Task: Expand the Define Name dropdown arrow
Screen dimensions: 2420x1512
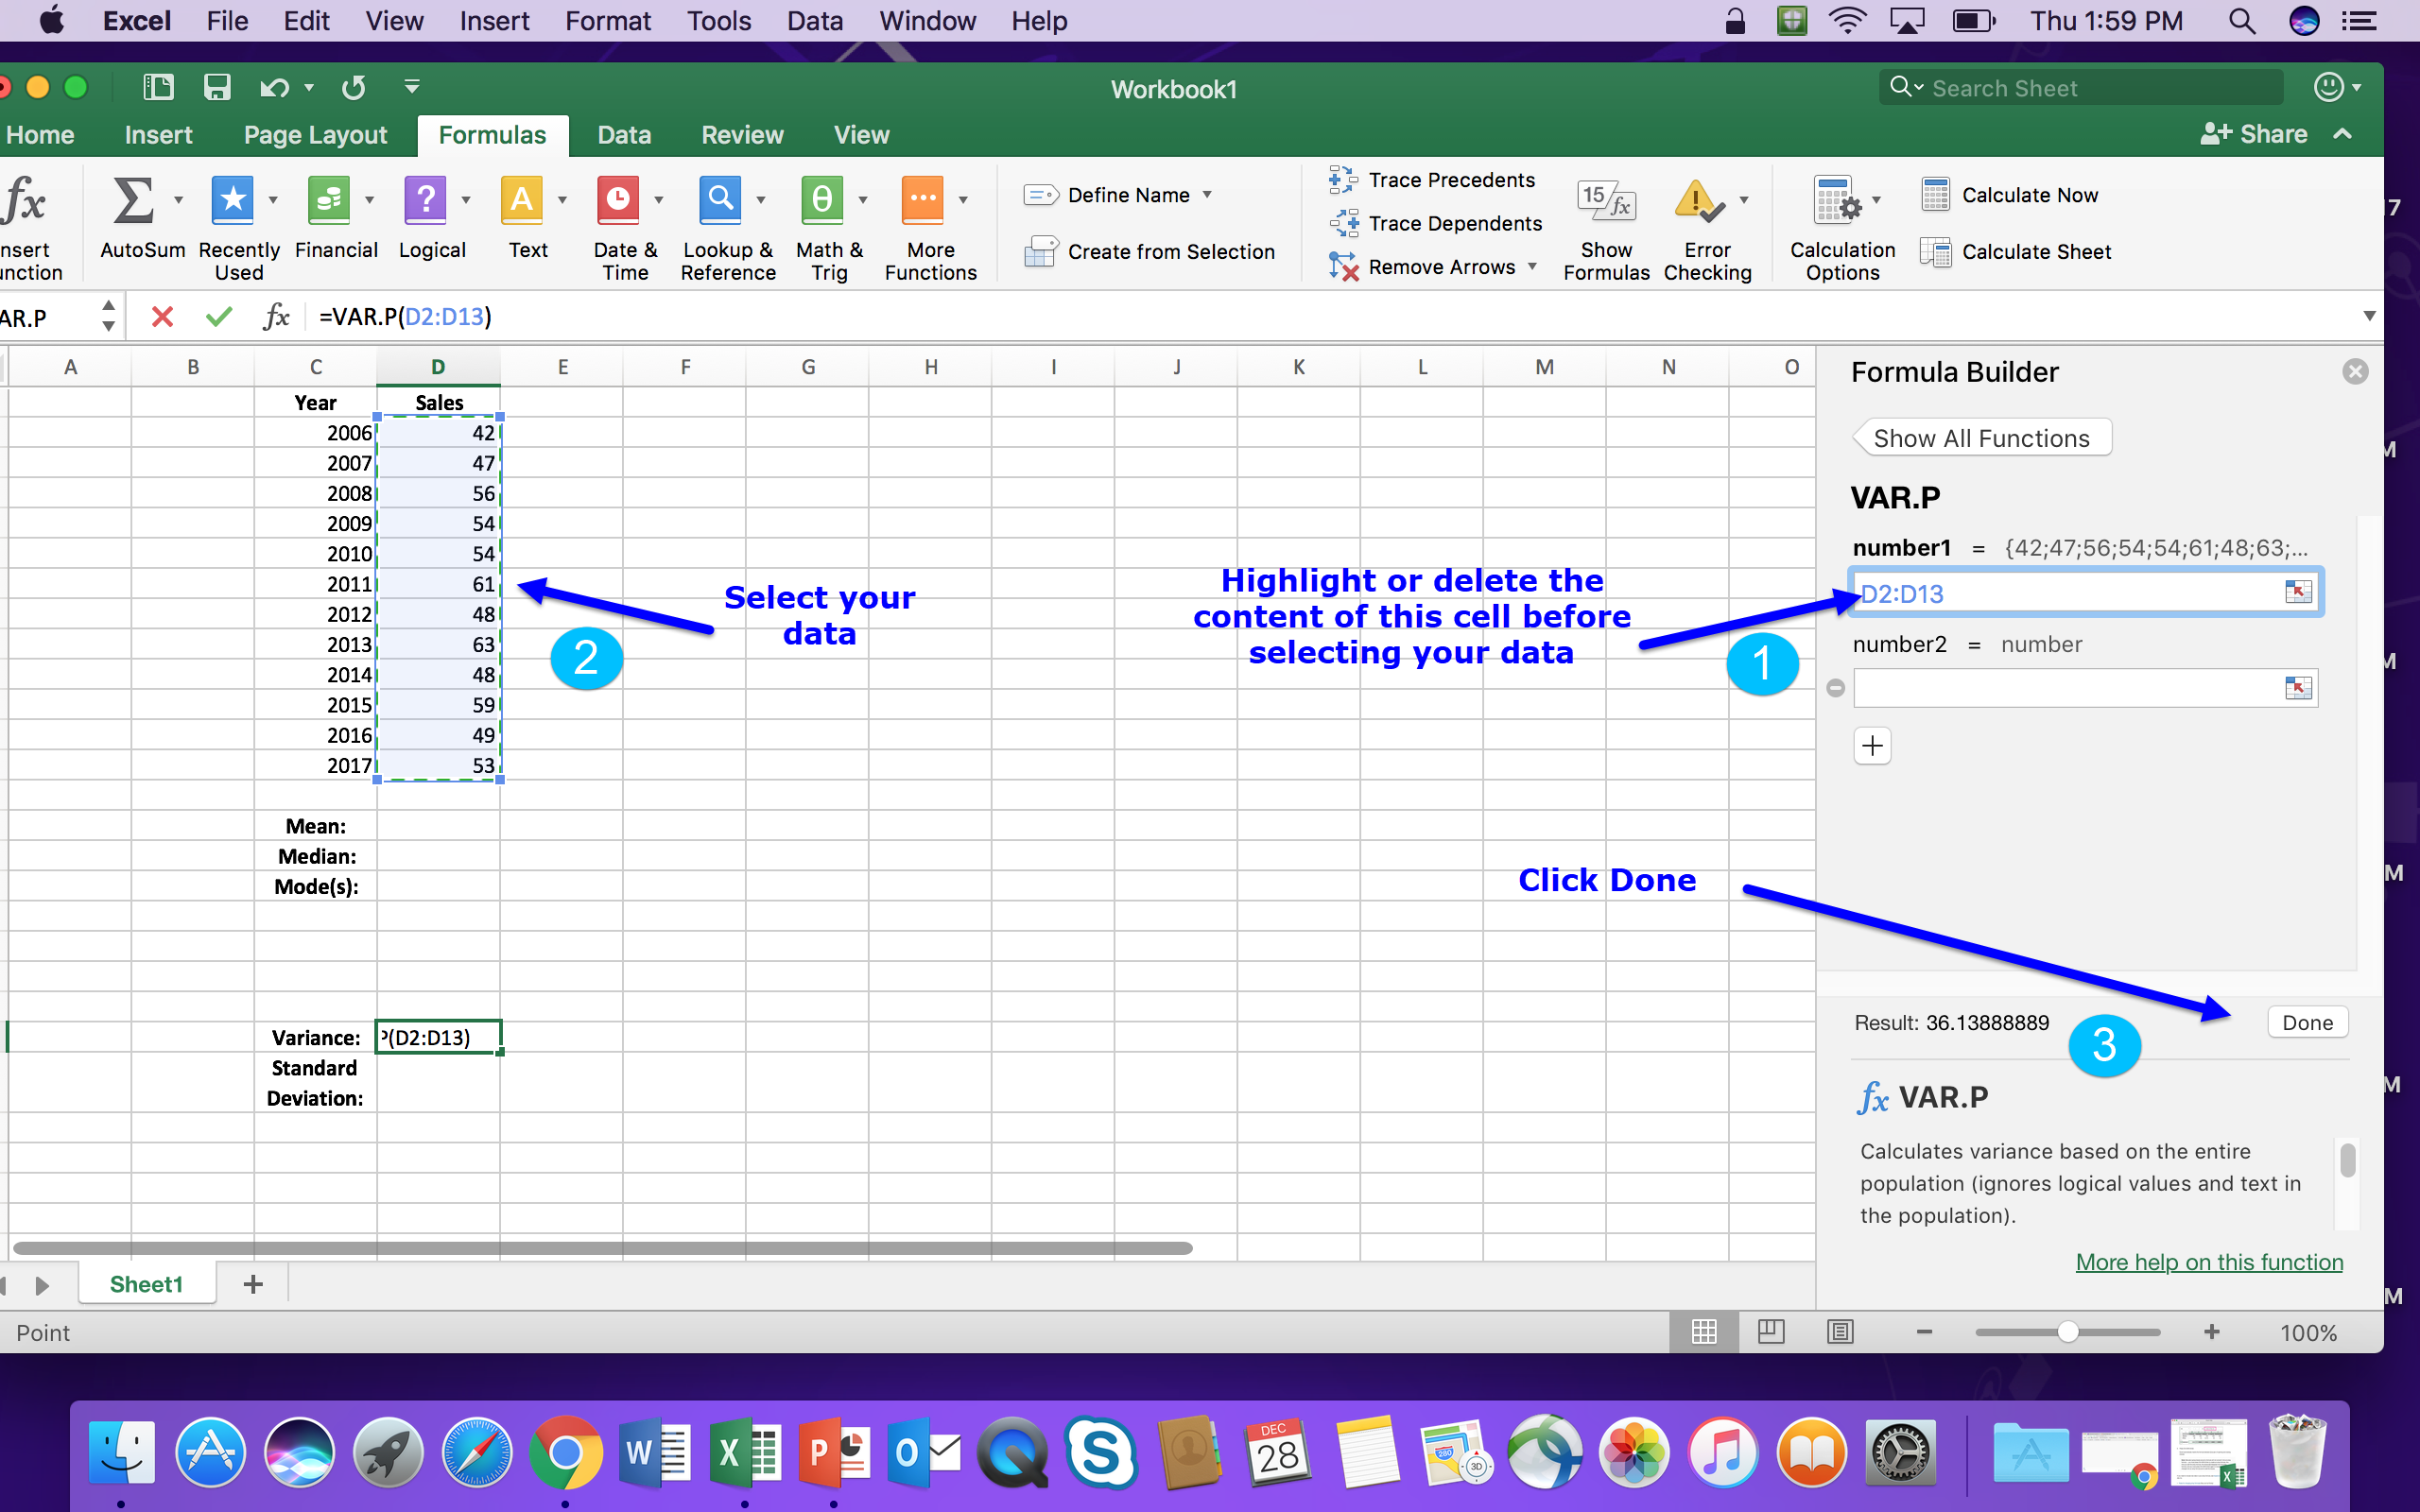Action: tap(1207, 195)
